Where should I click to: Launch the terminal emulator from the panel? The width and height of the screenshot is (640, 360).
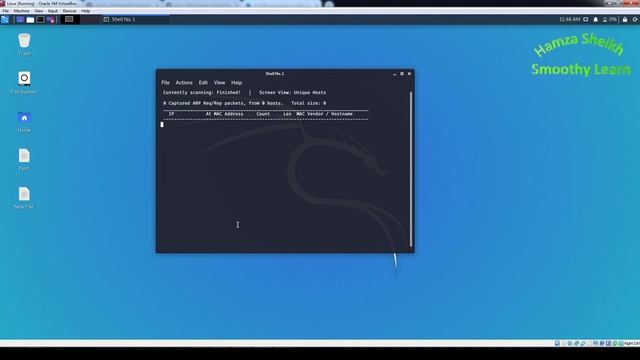[x=40, y=19]
